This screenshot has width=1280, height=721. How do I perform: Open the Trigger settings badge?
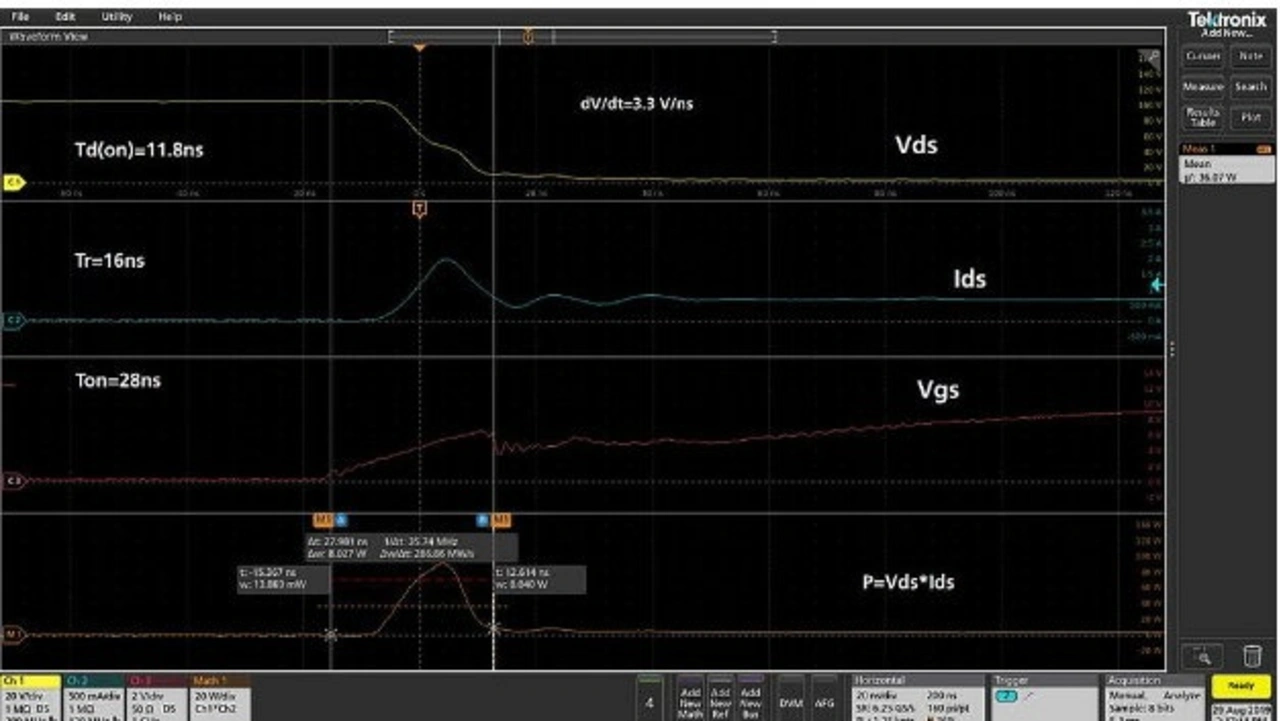pyautogui.click(x=1042, y=697)
